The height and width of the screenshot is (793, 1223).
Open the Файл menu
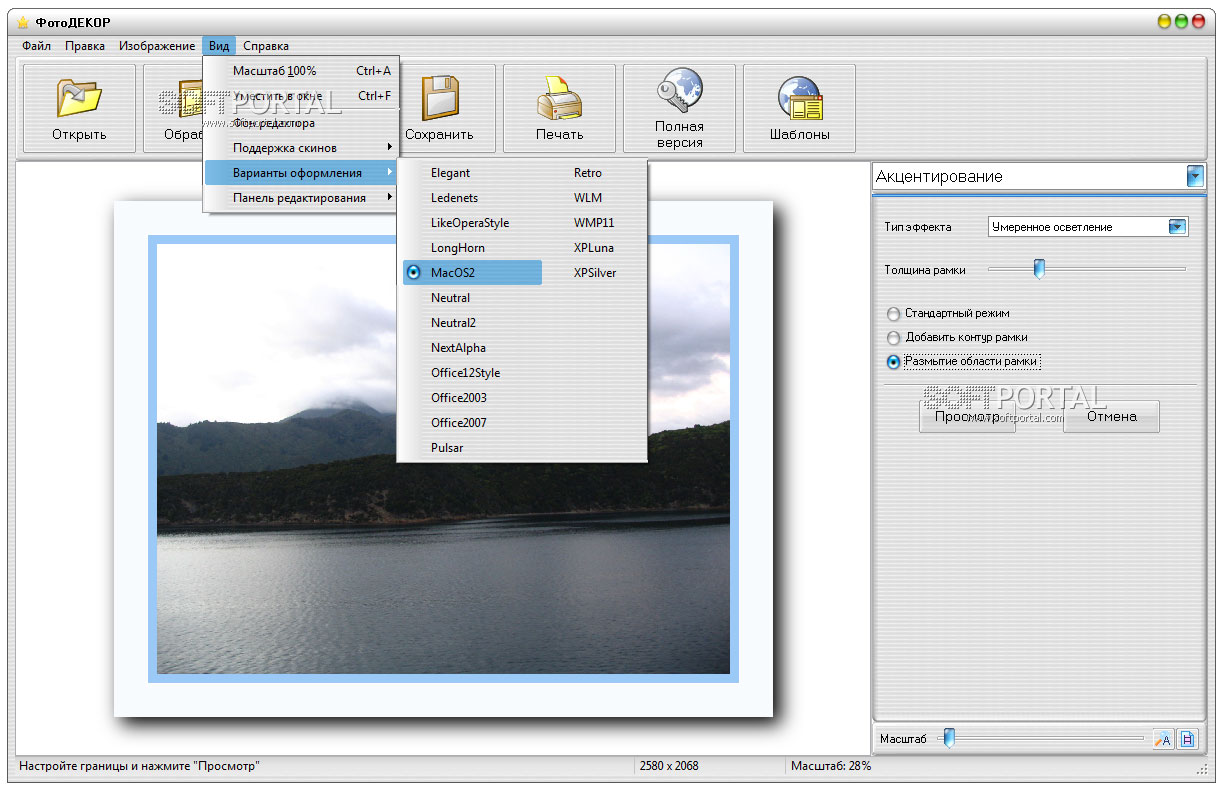coord(36,46)
